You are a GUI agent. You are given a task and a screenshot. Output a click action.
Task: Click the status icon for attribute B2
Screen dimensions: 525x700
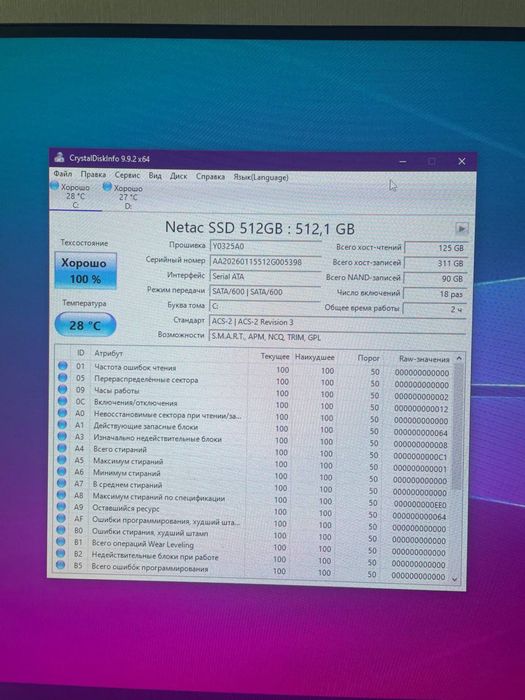(x=61, y=553)
